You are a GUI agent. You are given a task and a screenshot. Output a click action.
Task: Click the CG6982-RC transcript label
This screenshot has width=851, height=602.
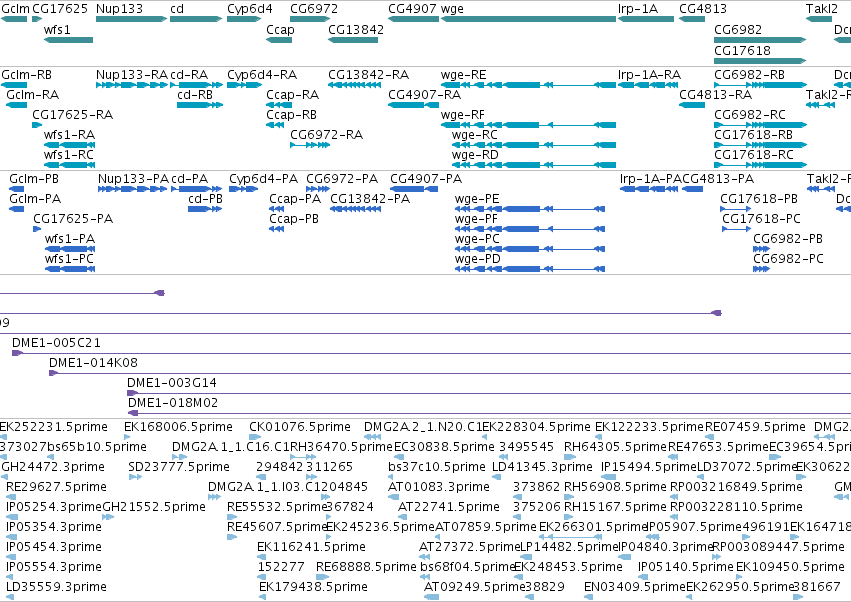tap(750, 115)
